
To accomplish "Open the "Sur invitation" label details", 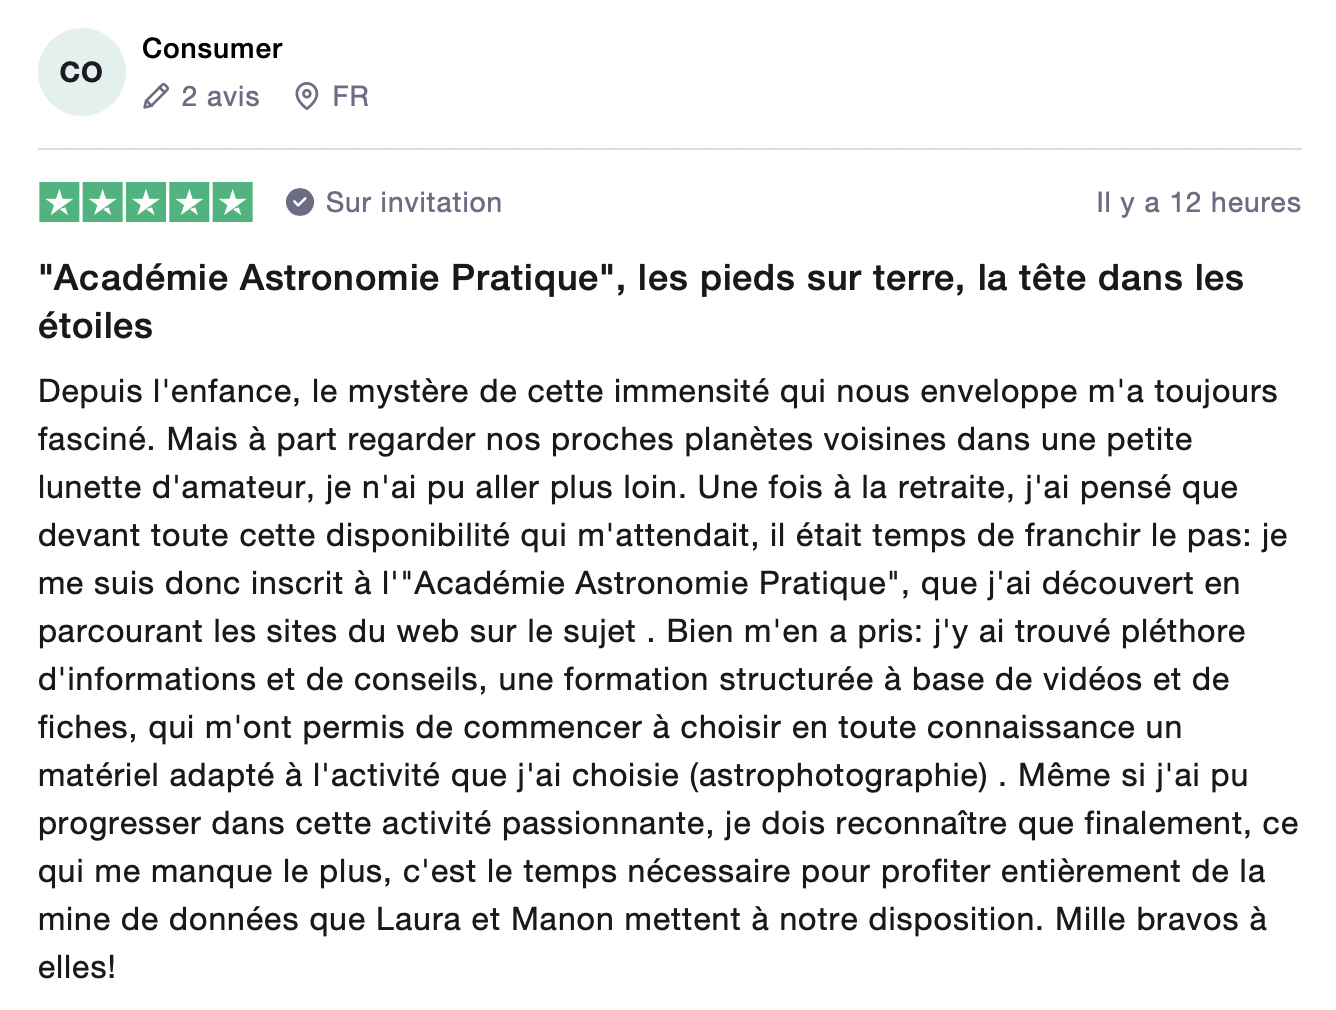I will [413, 203].
